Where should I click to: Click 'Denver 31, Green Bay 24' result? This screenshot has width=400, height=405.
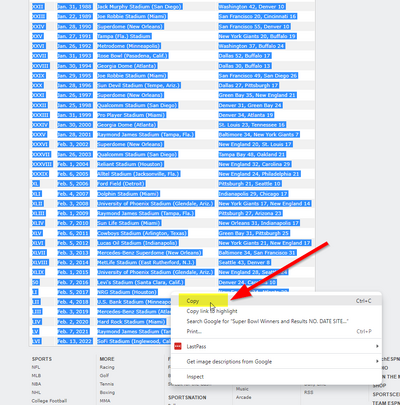(x=250, y=105)
